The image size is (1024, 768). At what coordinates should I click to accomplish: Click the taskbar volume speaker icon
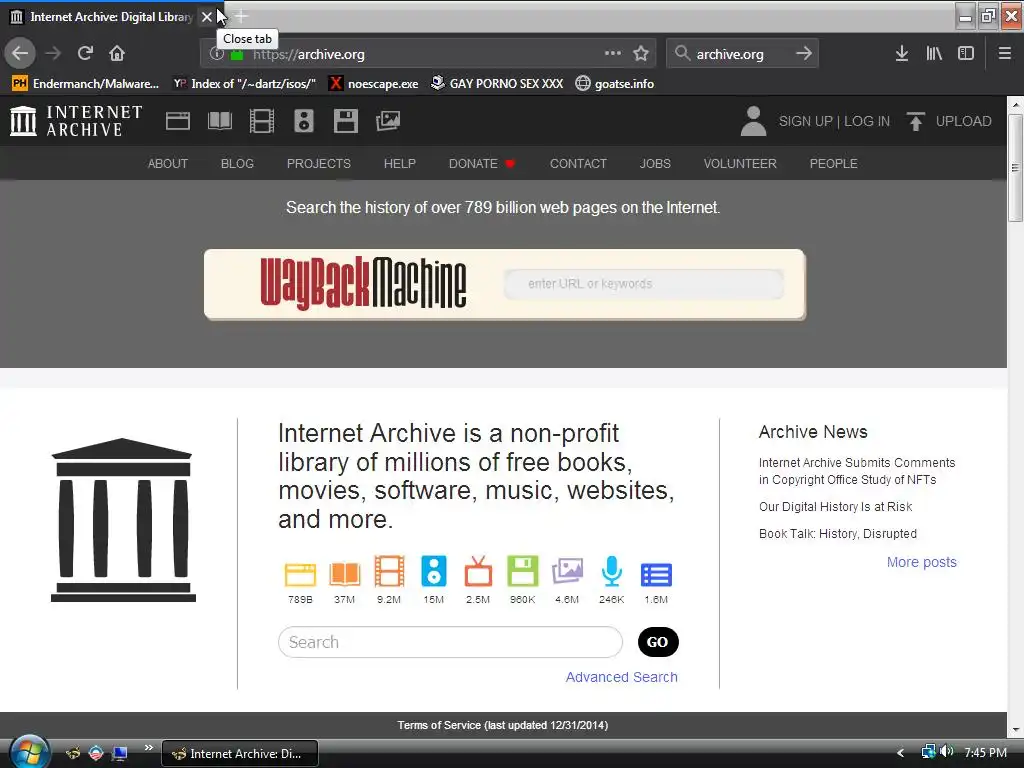pyautogui.click(x=946, y=752)
